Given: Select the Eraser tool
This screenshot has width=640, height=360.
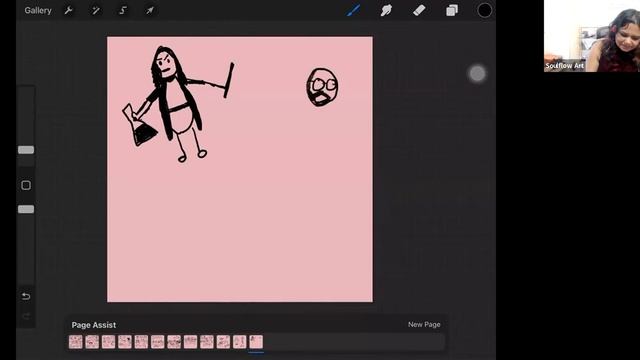Looking at the screenshot, I should tap(419, 10).
